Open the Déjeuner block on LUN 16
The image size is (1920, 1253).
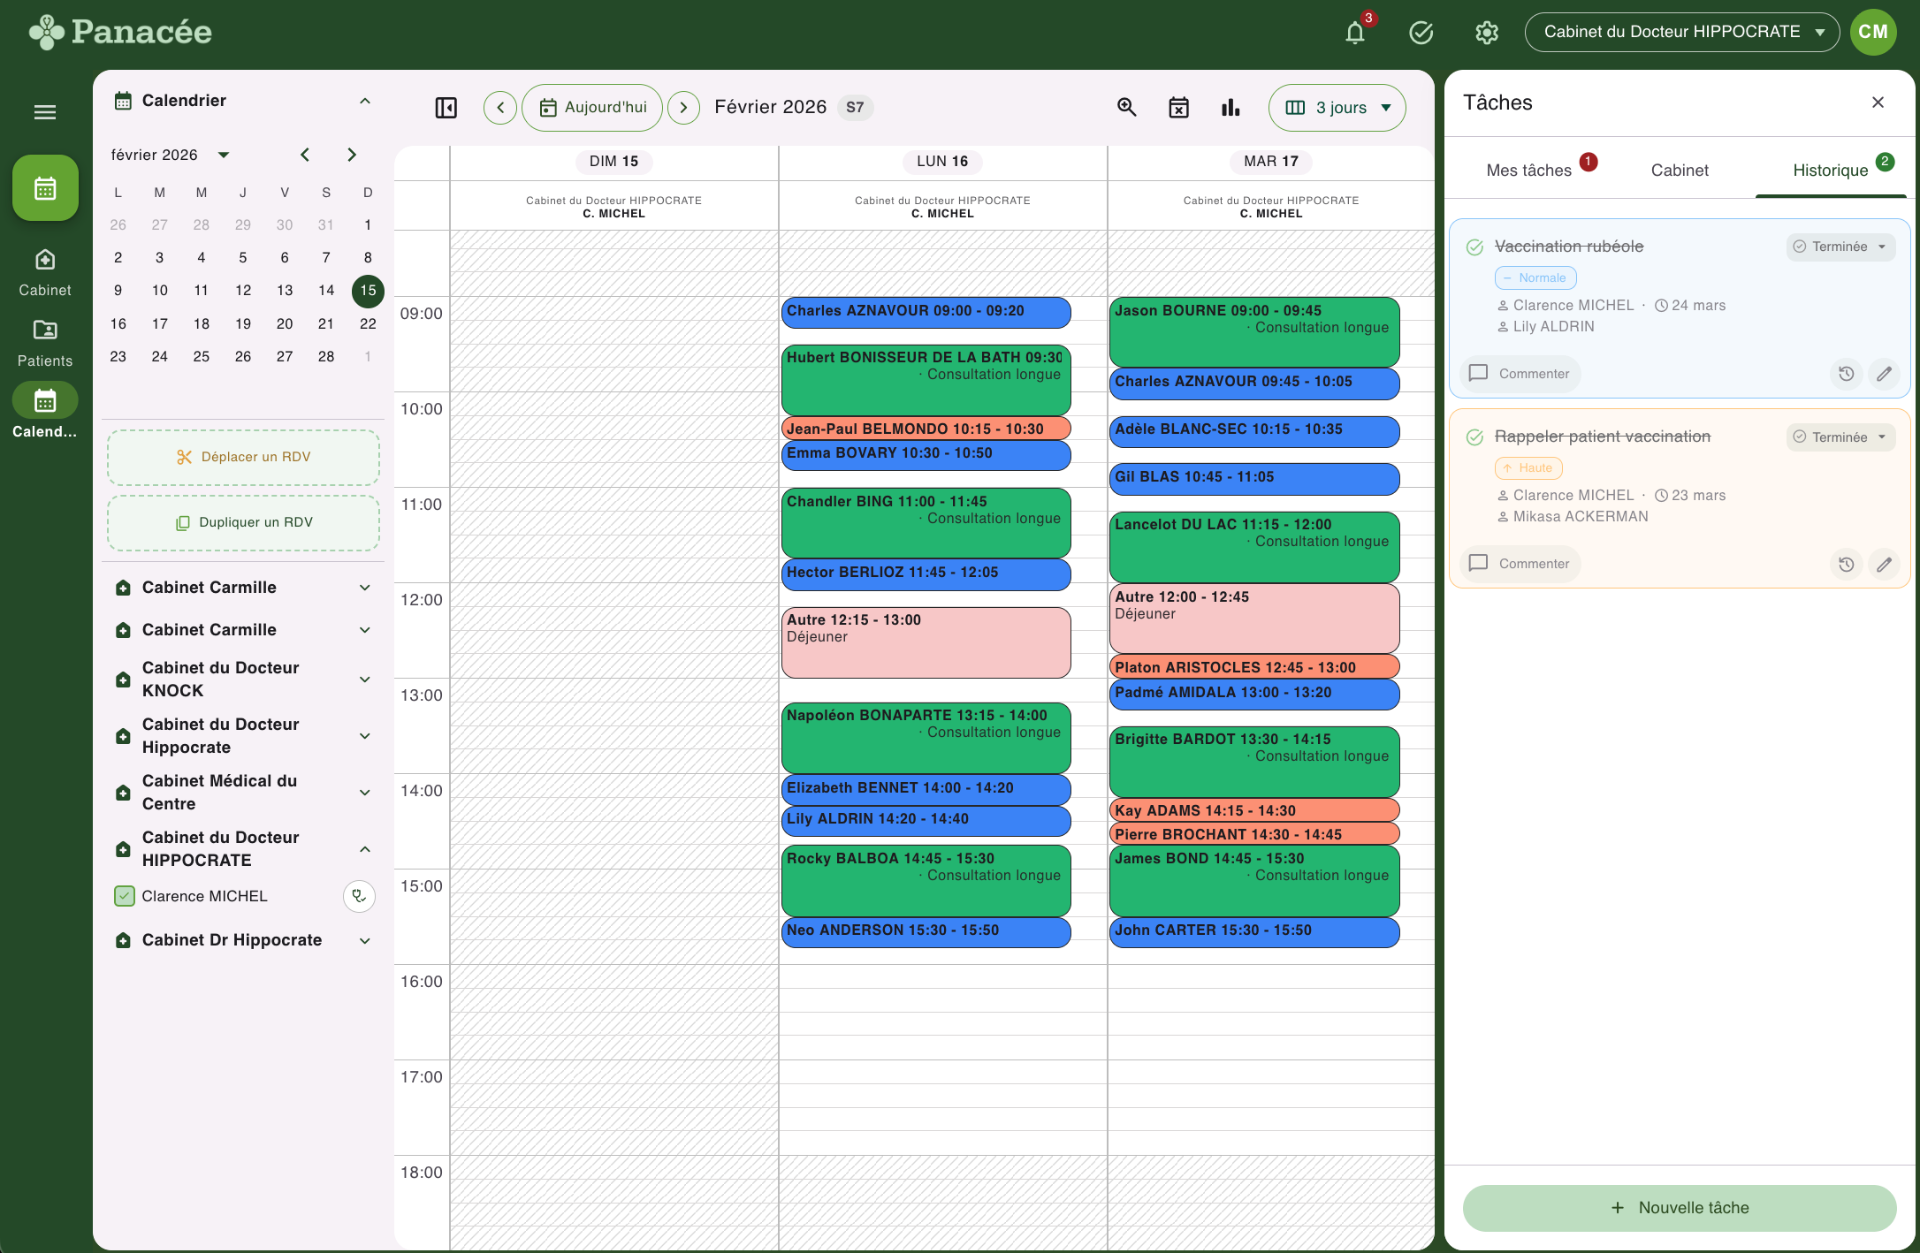pos(926,642)
